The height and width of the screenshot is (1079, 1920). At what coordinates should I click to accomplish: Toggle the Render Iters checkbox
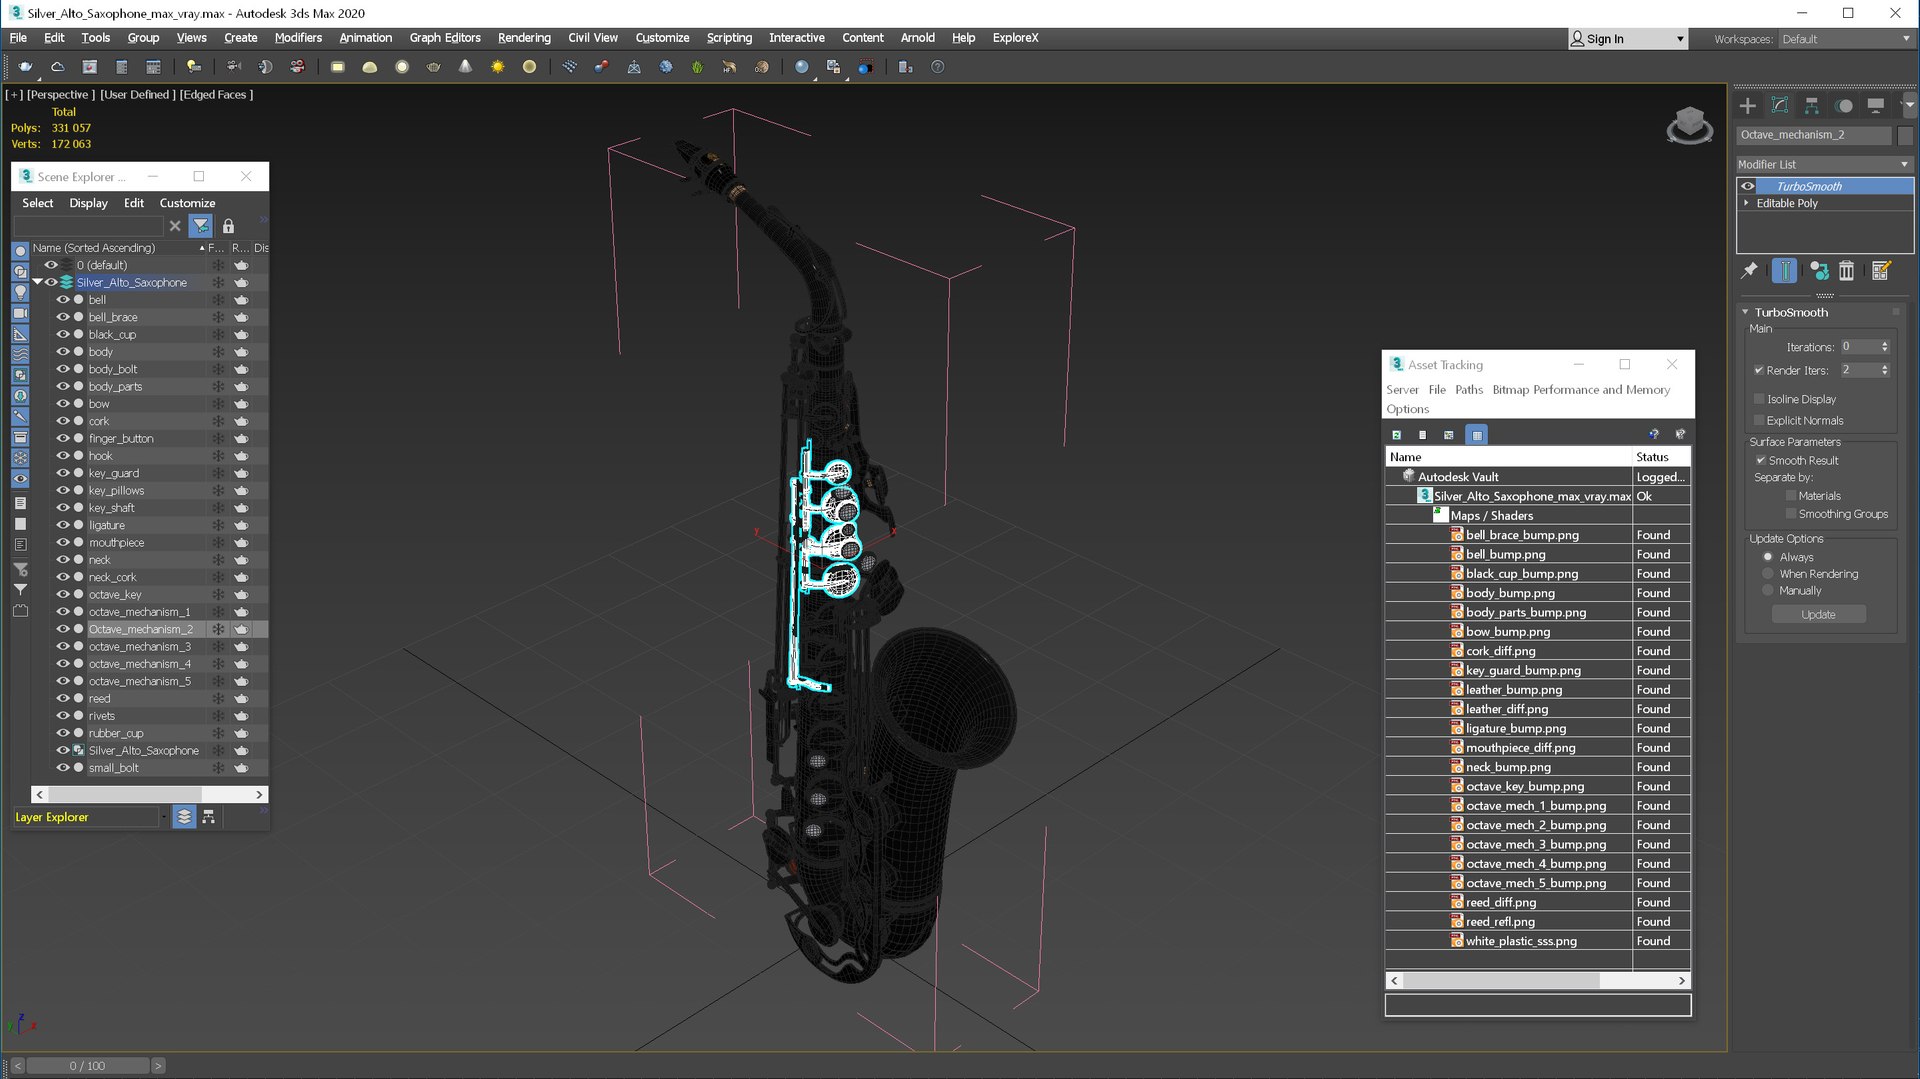1759,370
